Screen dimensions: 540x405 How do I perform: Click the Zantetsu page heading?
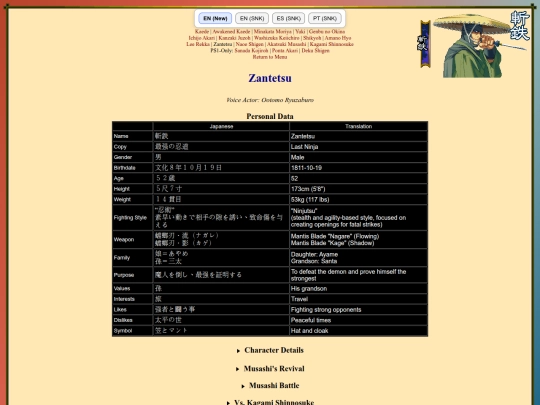pyautogui.click(x=270, y=78)
